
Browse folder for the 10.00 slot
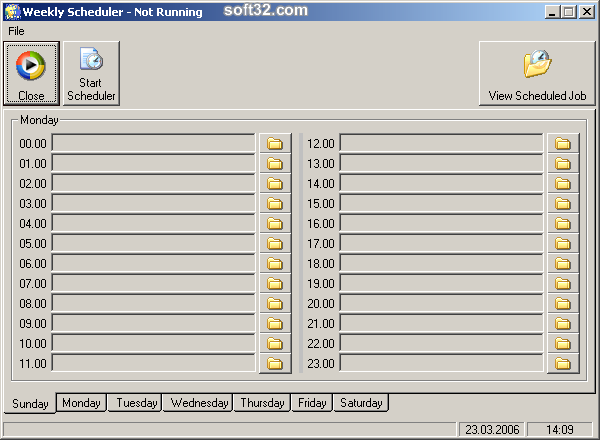275,344
